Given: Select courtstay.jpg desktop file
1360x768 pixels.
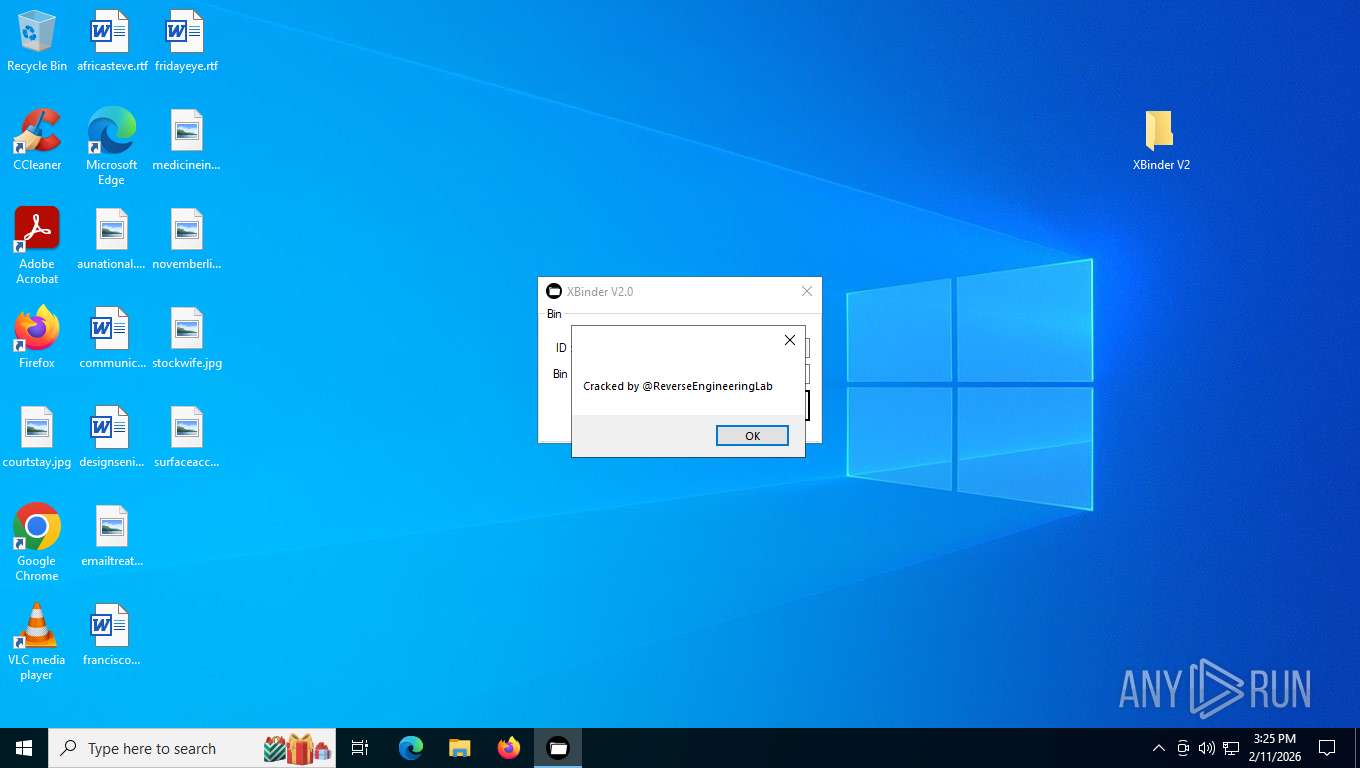Looking at the screenshot, I should click(37, 437).
